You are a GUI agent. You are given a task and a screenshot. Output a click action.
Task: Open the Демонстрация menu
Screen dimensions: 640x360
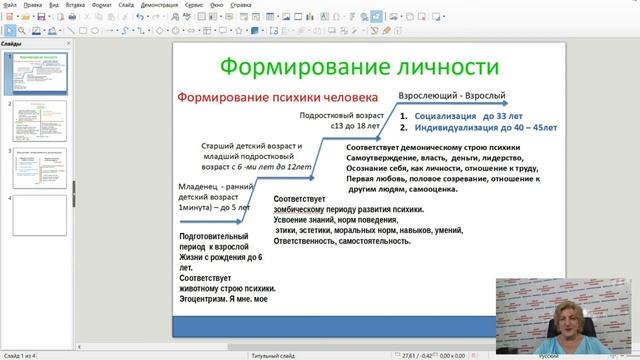tap(159, 5)
